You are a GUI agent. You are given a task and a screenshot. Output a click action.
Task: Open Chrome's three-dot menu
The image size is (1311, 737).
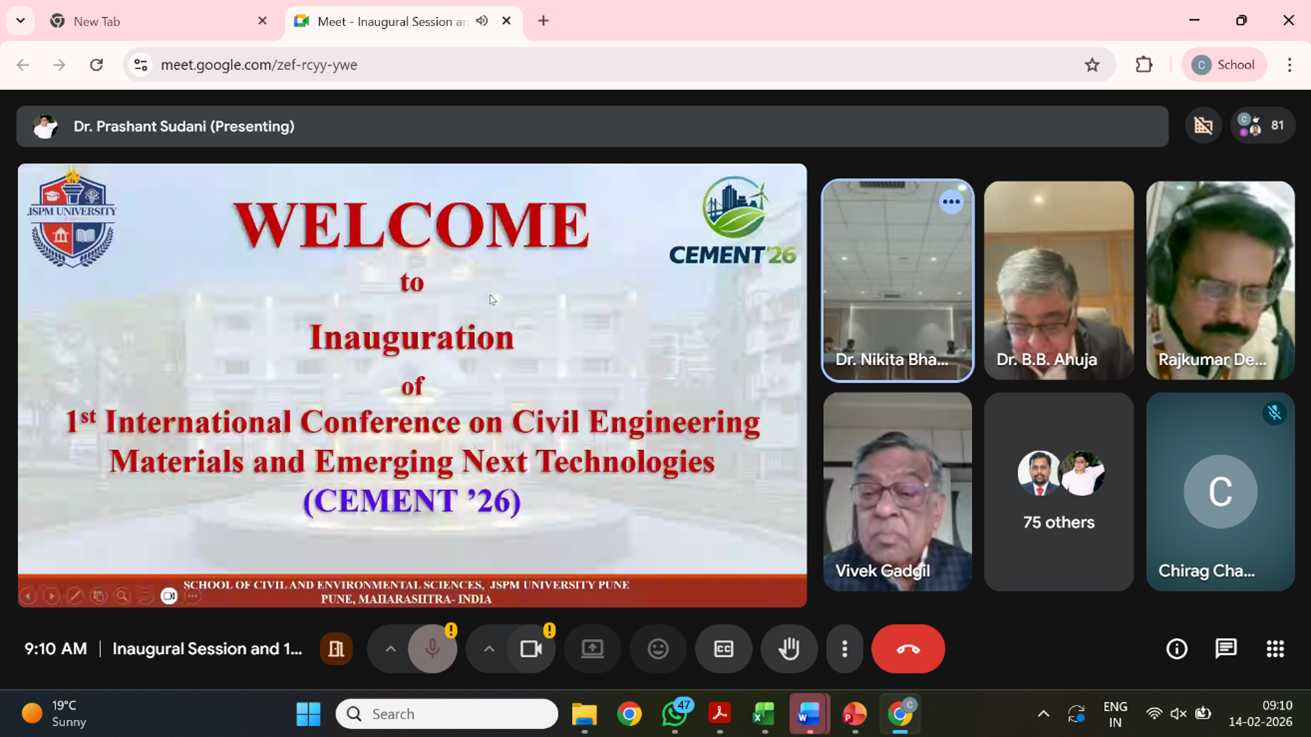[1289, 65]
